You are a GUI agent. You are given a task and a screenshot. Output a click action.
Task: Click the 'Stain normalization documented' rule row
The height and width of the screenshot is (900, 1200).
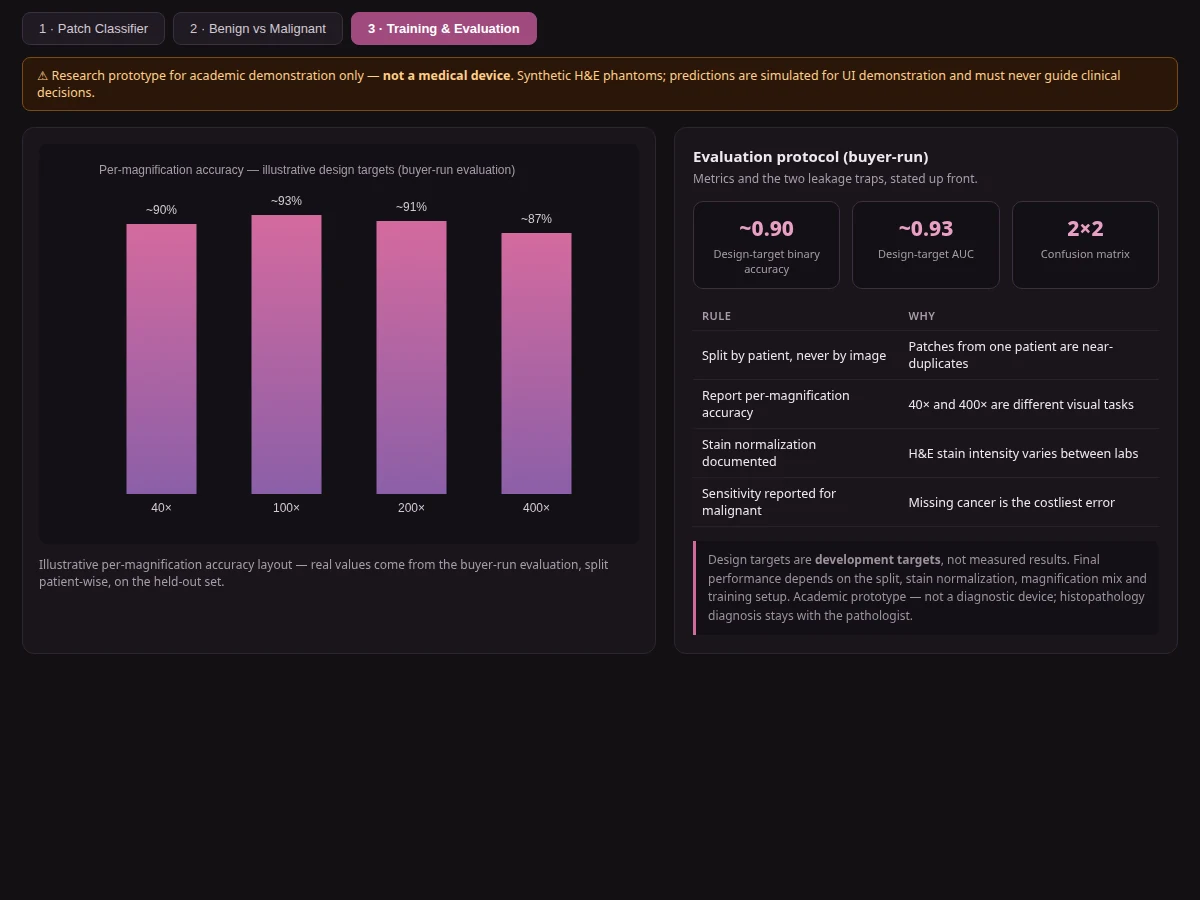[926, 453]
